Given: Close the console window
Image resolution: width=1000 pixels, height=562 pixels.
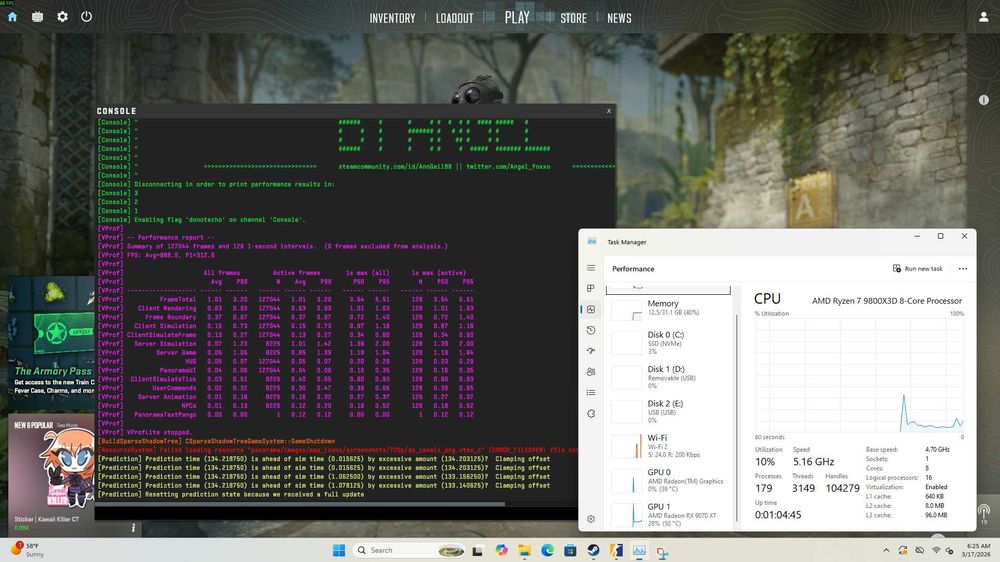Looking at the screenshot, I should click(608, 111).
